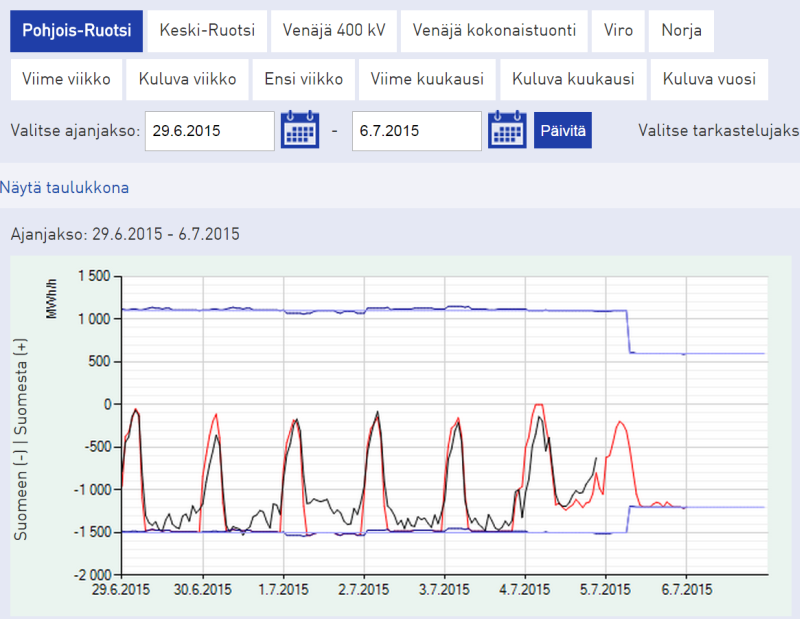
Task: Open the start date calendar picker
Action: click(300, 130)
